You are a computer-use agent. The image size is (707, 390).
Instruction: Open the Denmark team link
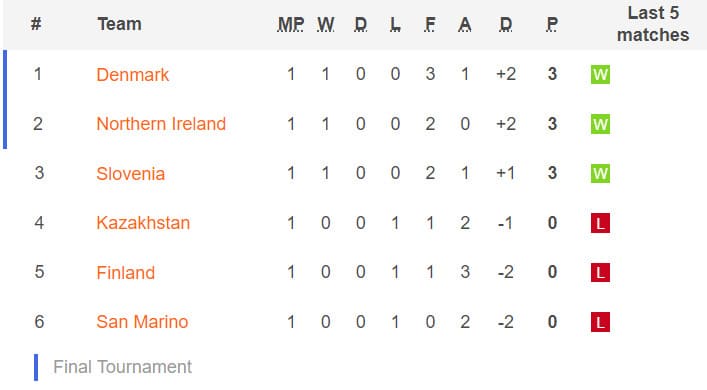coord(133,75)
